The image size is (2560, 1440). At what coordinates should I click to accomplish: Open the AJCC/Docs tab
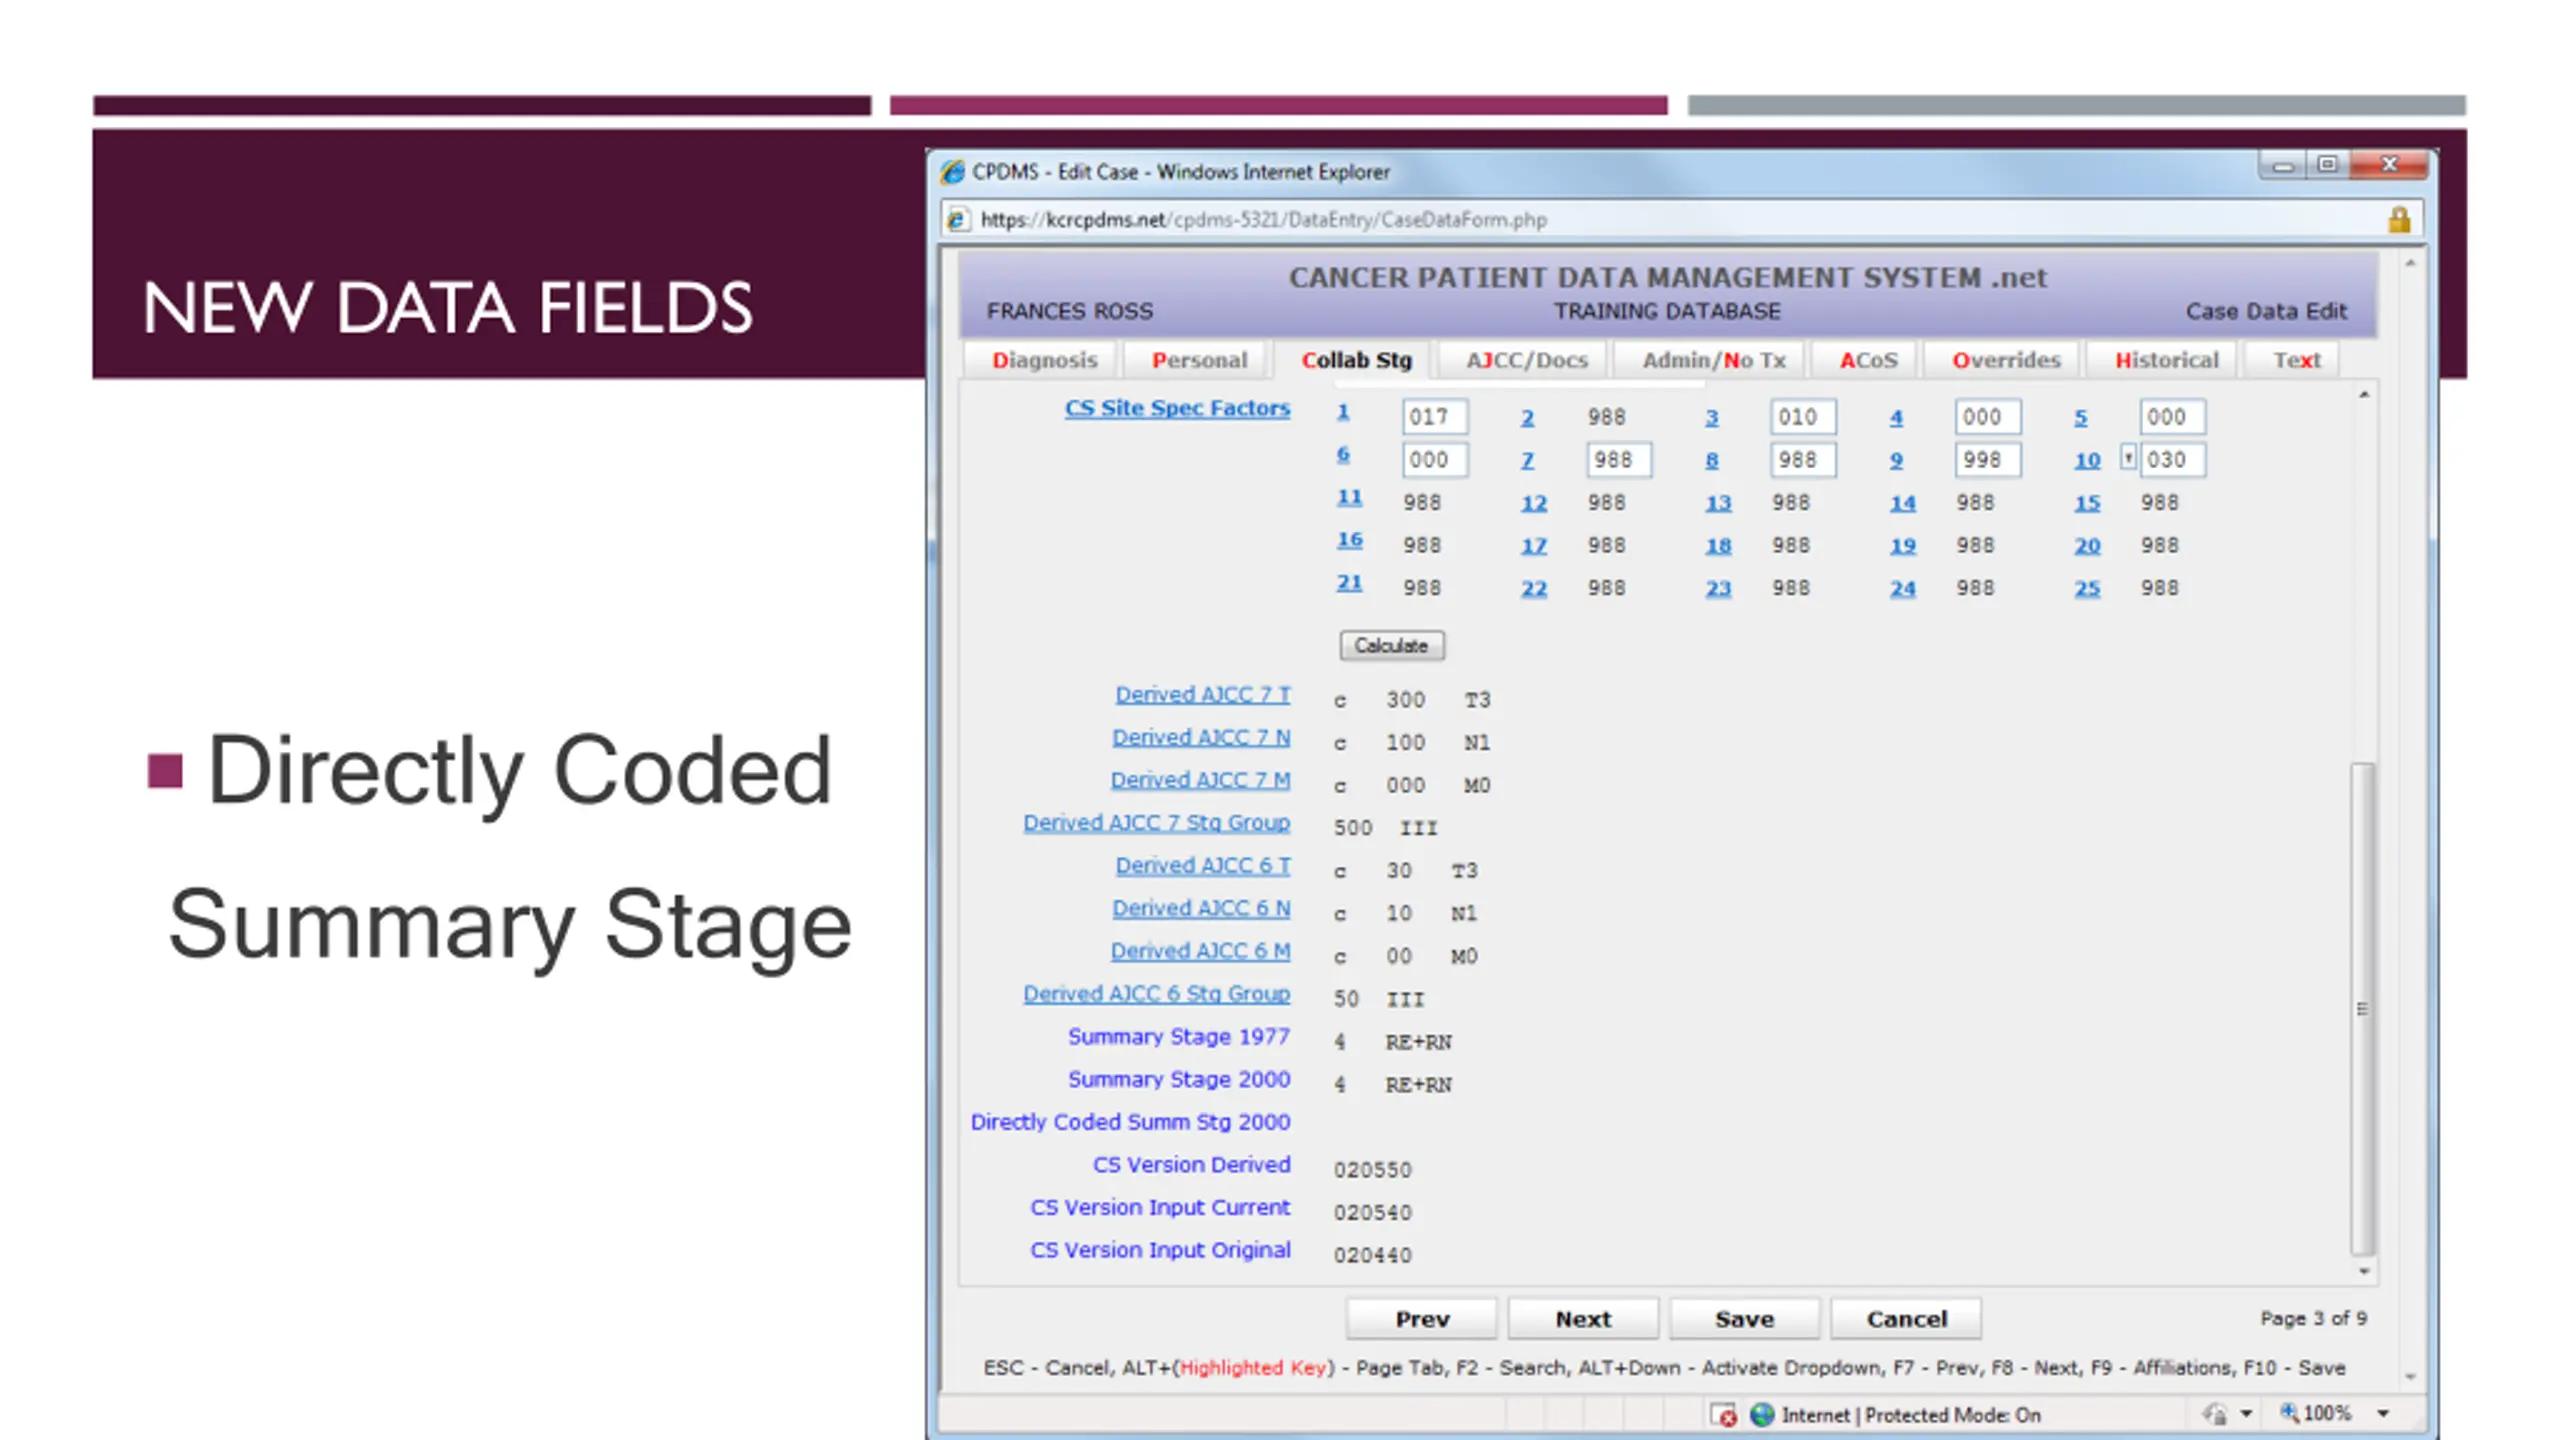coord(1526,360)
